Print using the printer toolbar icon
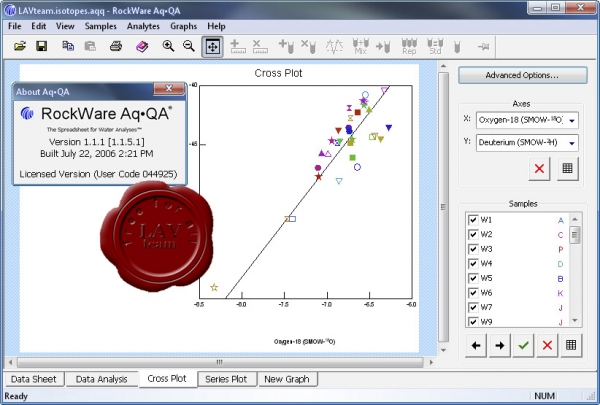The height and width of the screenshot is (405, 600). point(116,46)
